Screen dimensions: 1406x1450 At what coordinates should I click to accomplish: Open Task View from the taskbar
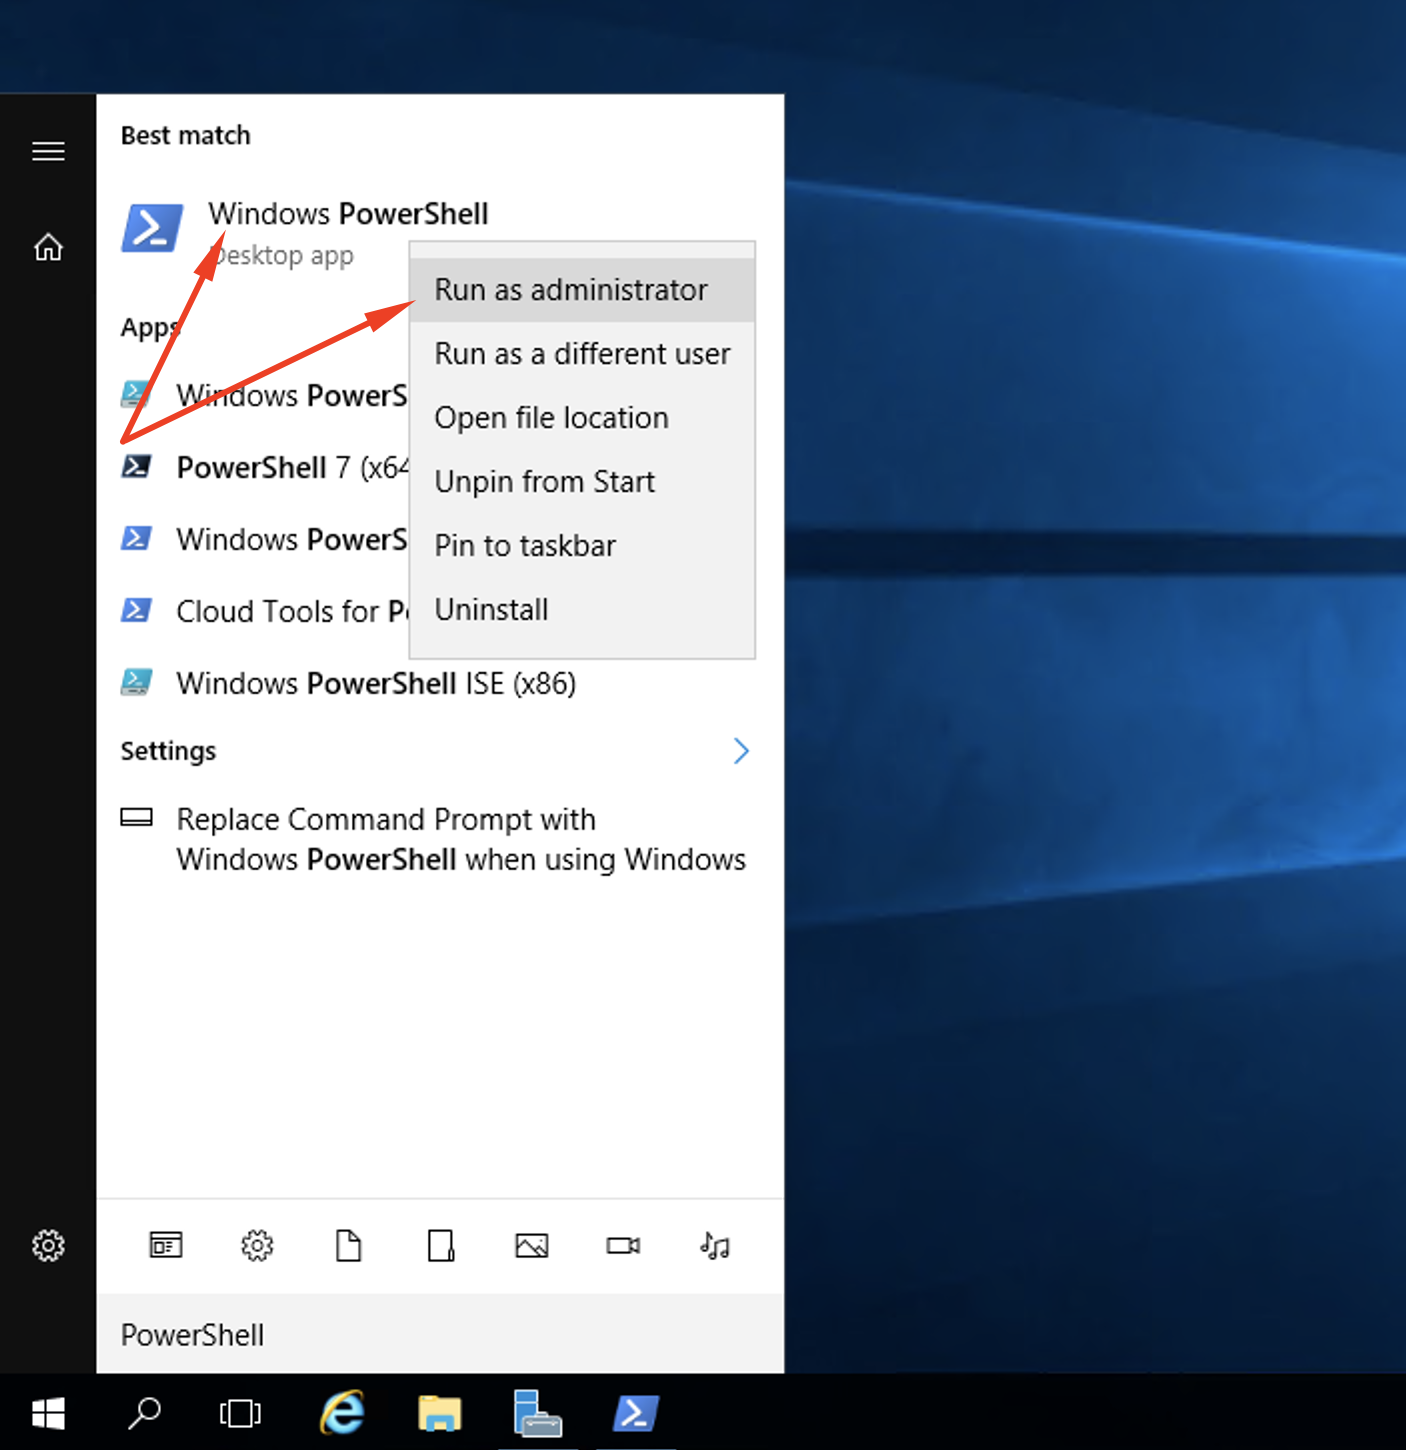pyautogui.click(x=239, y=1413)
